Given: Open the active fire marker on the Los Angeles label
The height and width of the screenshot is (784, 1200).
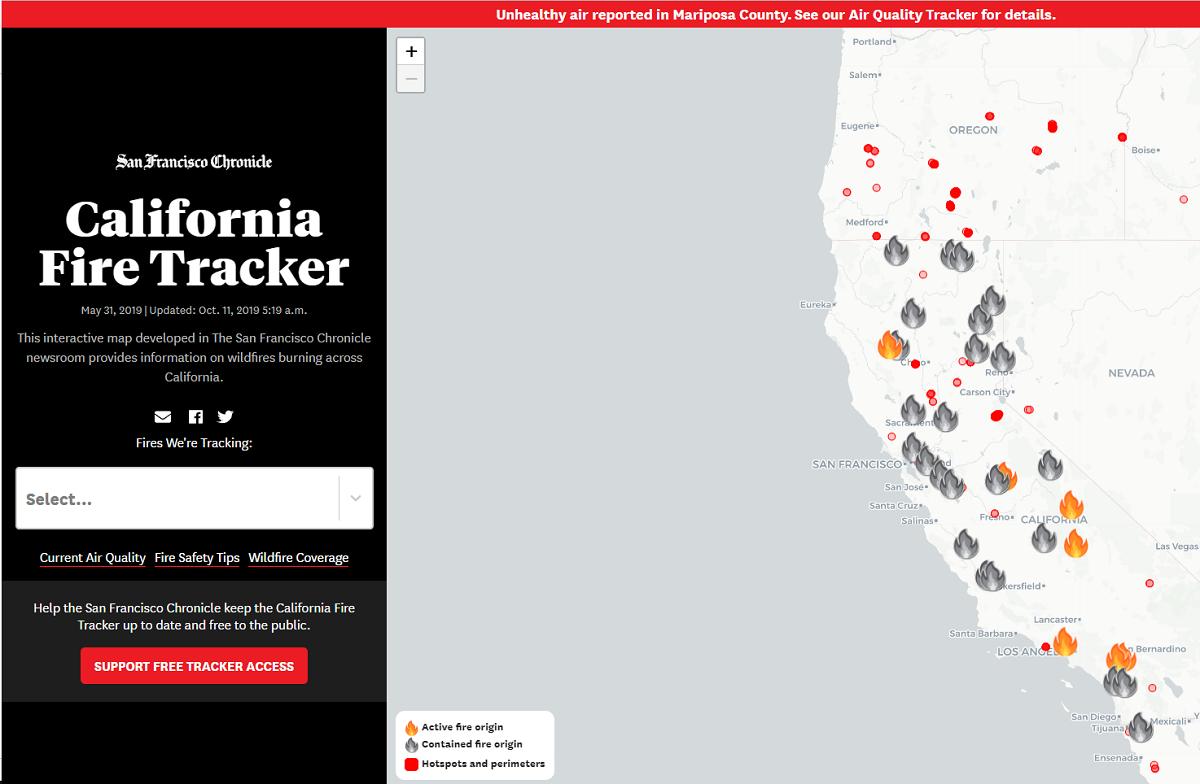Looking at the screenshot, I should point(1065,642).
